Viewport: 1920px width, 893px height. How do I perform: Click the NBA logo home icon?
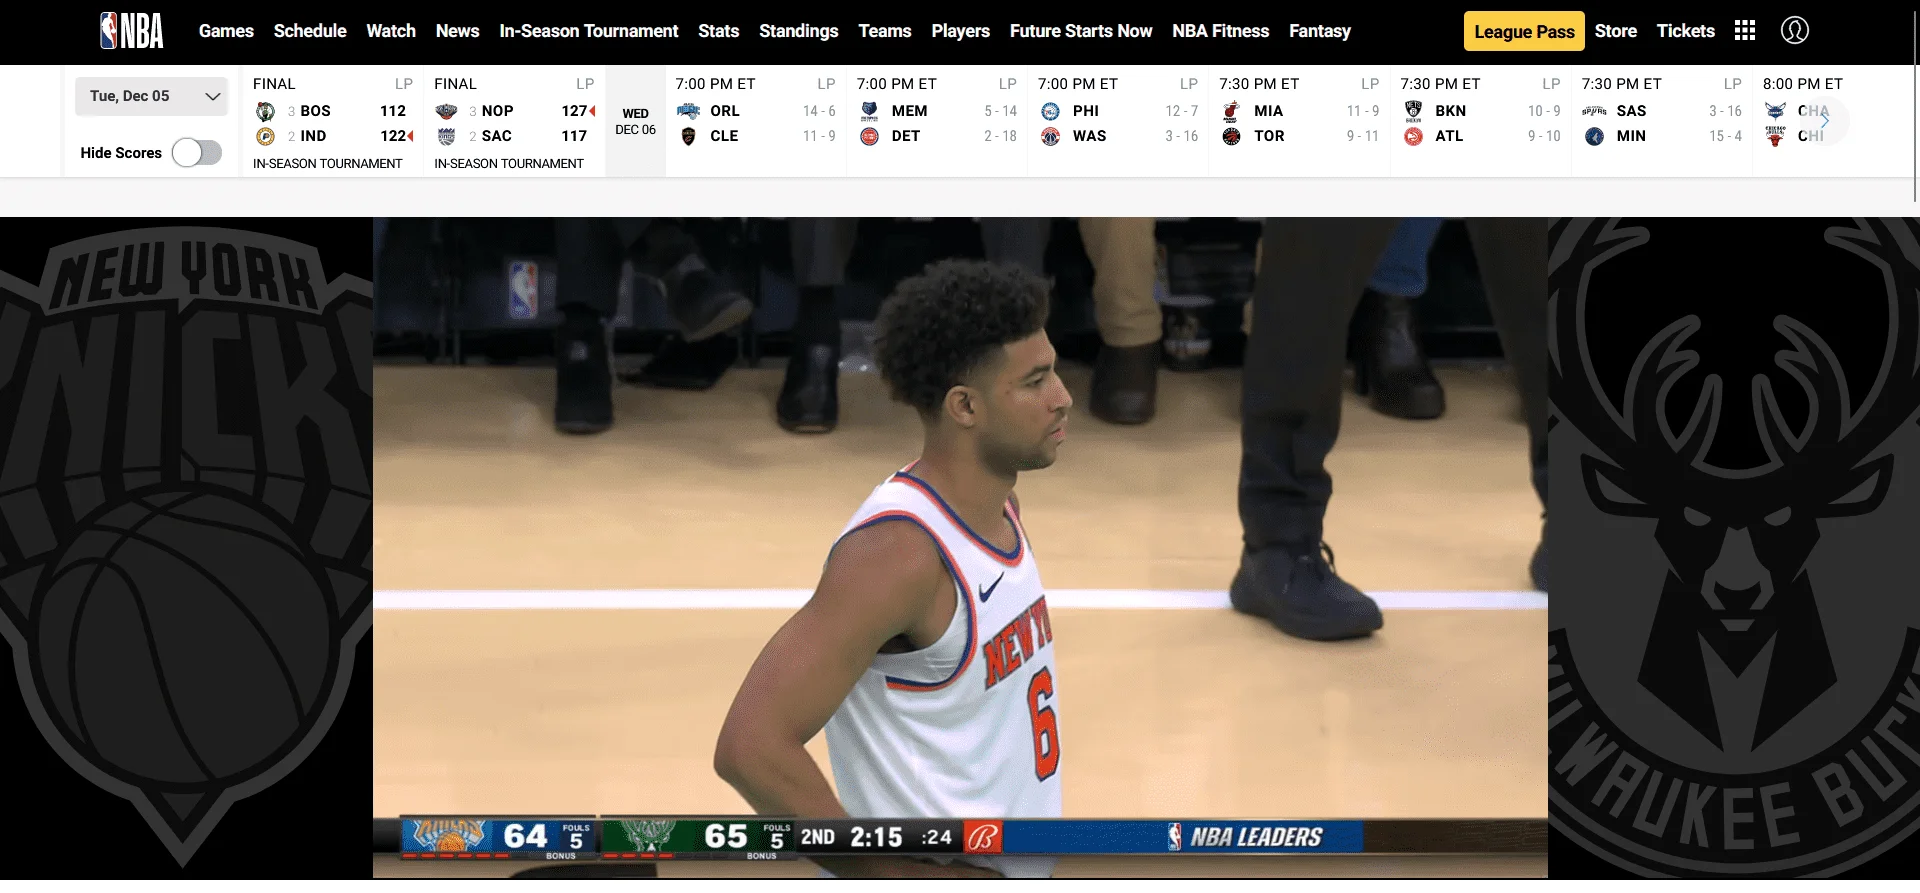131,31
